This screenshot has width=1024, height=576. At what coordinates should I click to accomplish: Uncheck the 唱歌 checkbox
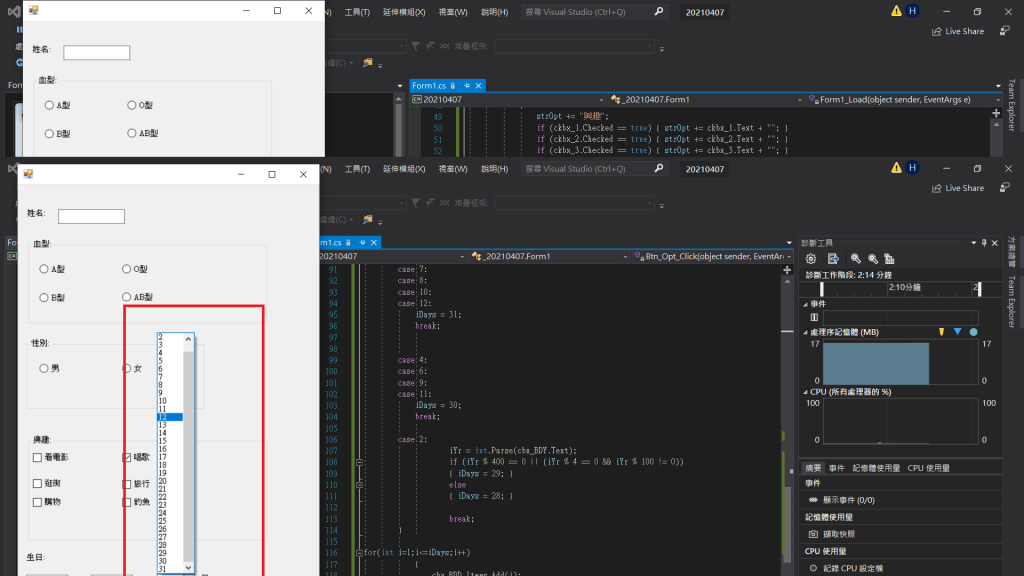(x=127, y=458)
